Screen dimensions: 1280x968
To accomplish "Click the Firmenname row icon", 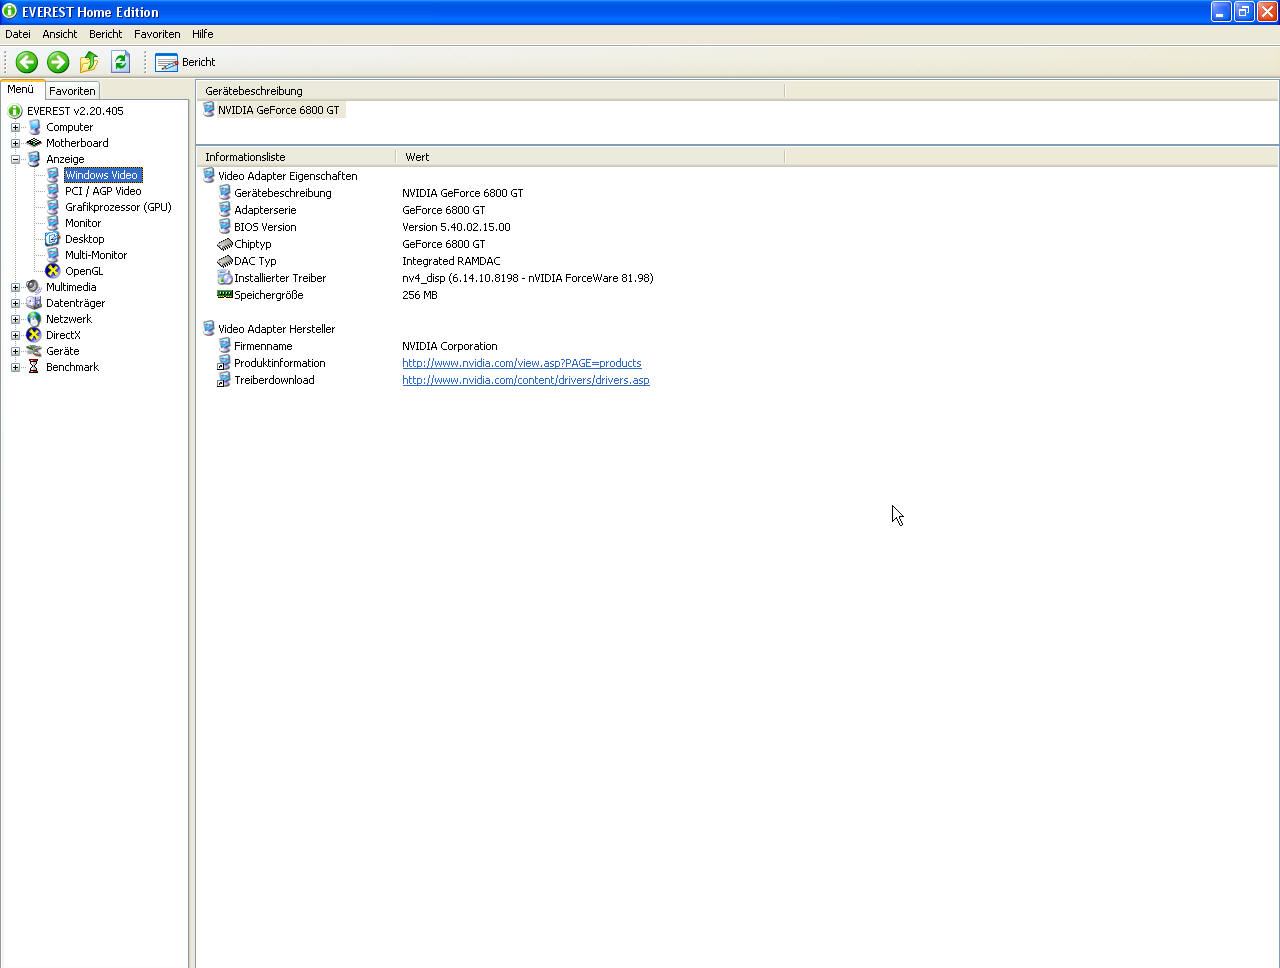I will point(225,346).
